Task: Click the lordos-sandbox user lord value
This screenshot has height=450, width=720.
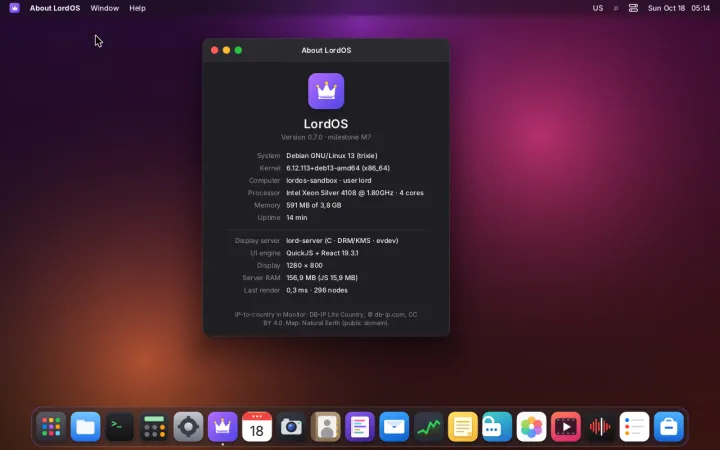Action: (x=329, y=180)
